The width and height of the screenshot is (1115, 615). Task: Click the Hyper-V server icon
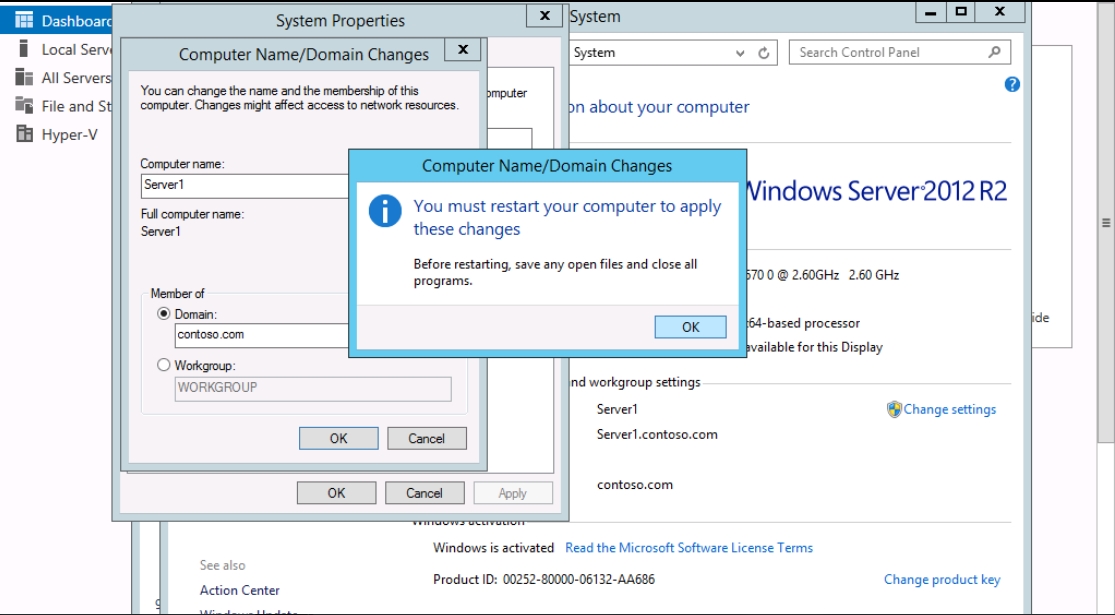point(23,134)
